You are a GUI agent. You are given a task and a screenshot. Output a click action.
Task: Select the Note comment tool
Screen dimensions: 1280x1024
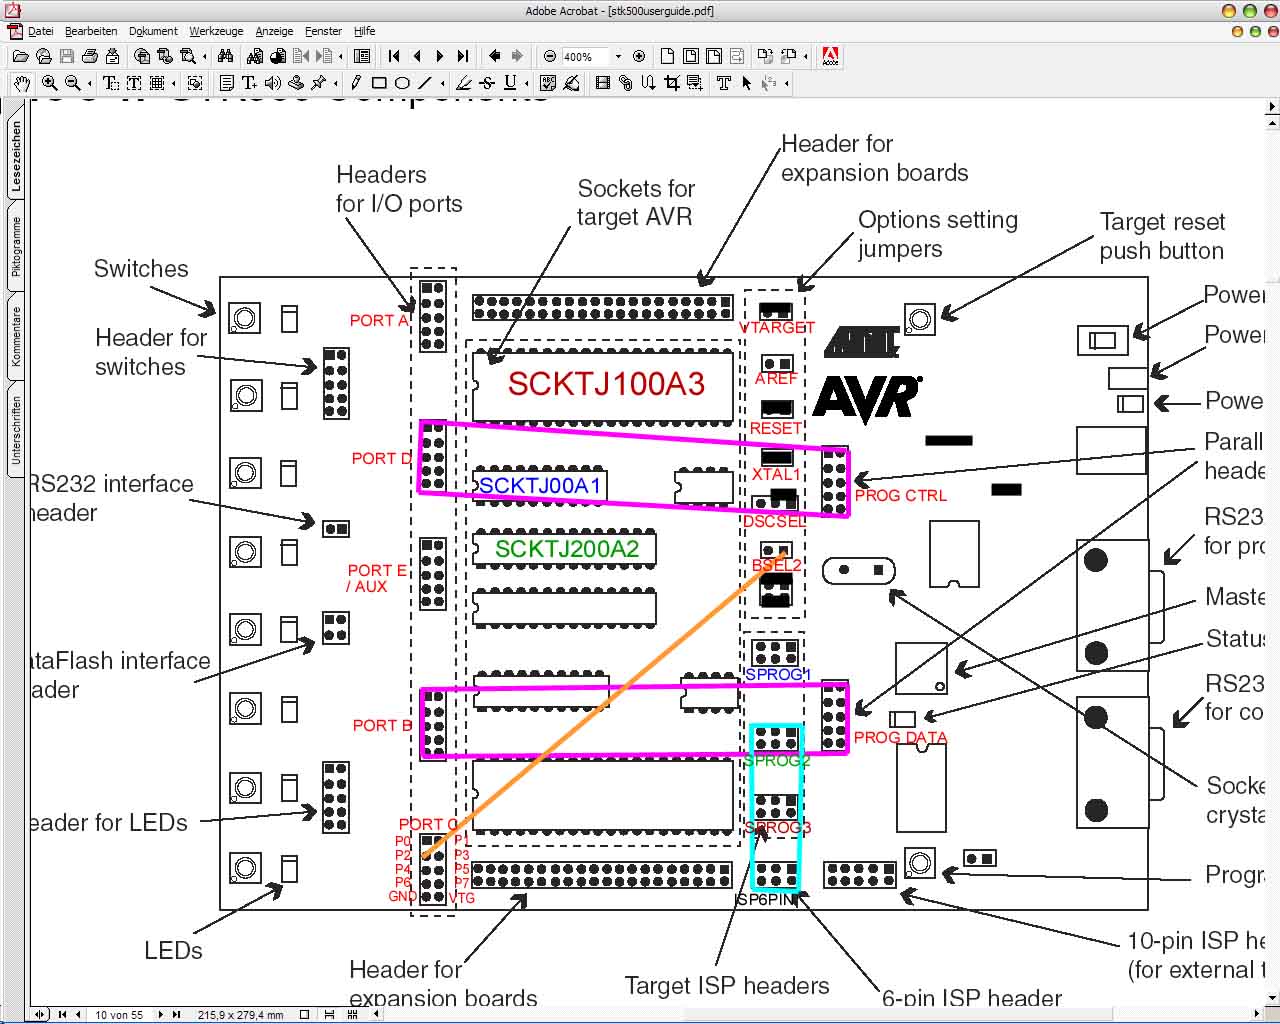227,83
